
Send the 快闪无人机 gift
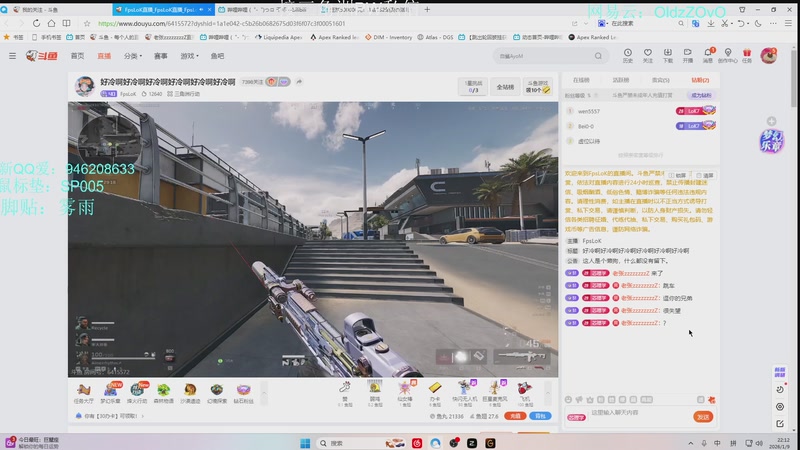(x=465, y=393)
